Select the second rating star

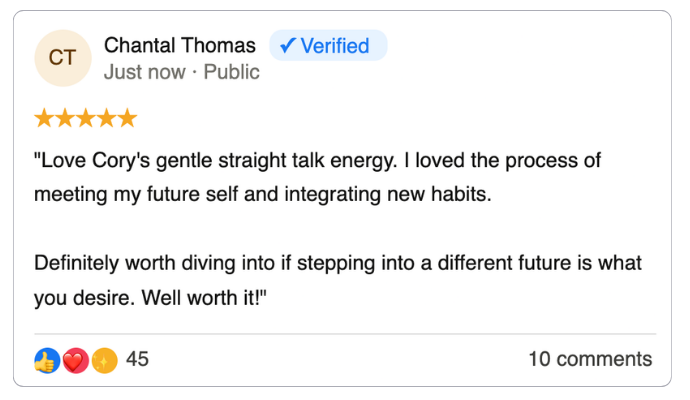(65, 119)
